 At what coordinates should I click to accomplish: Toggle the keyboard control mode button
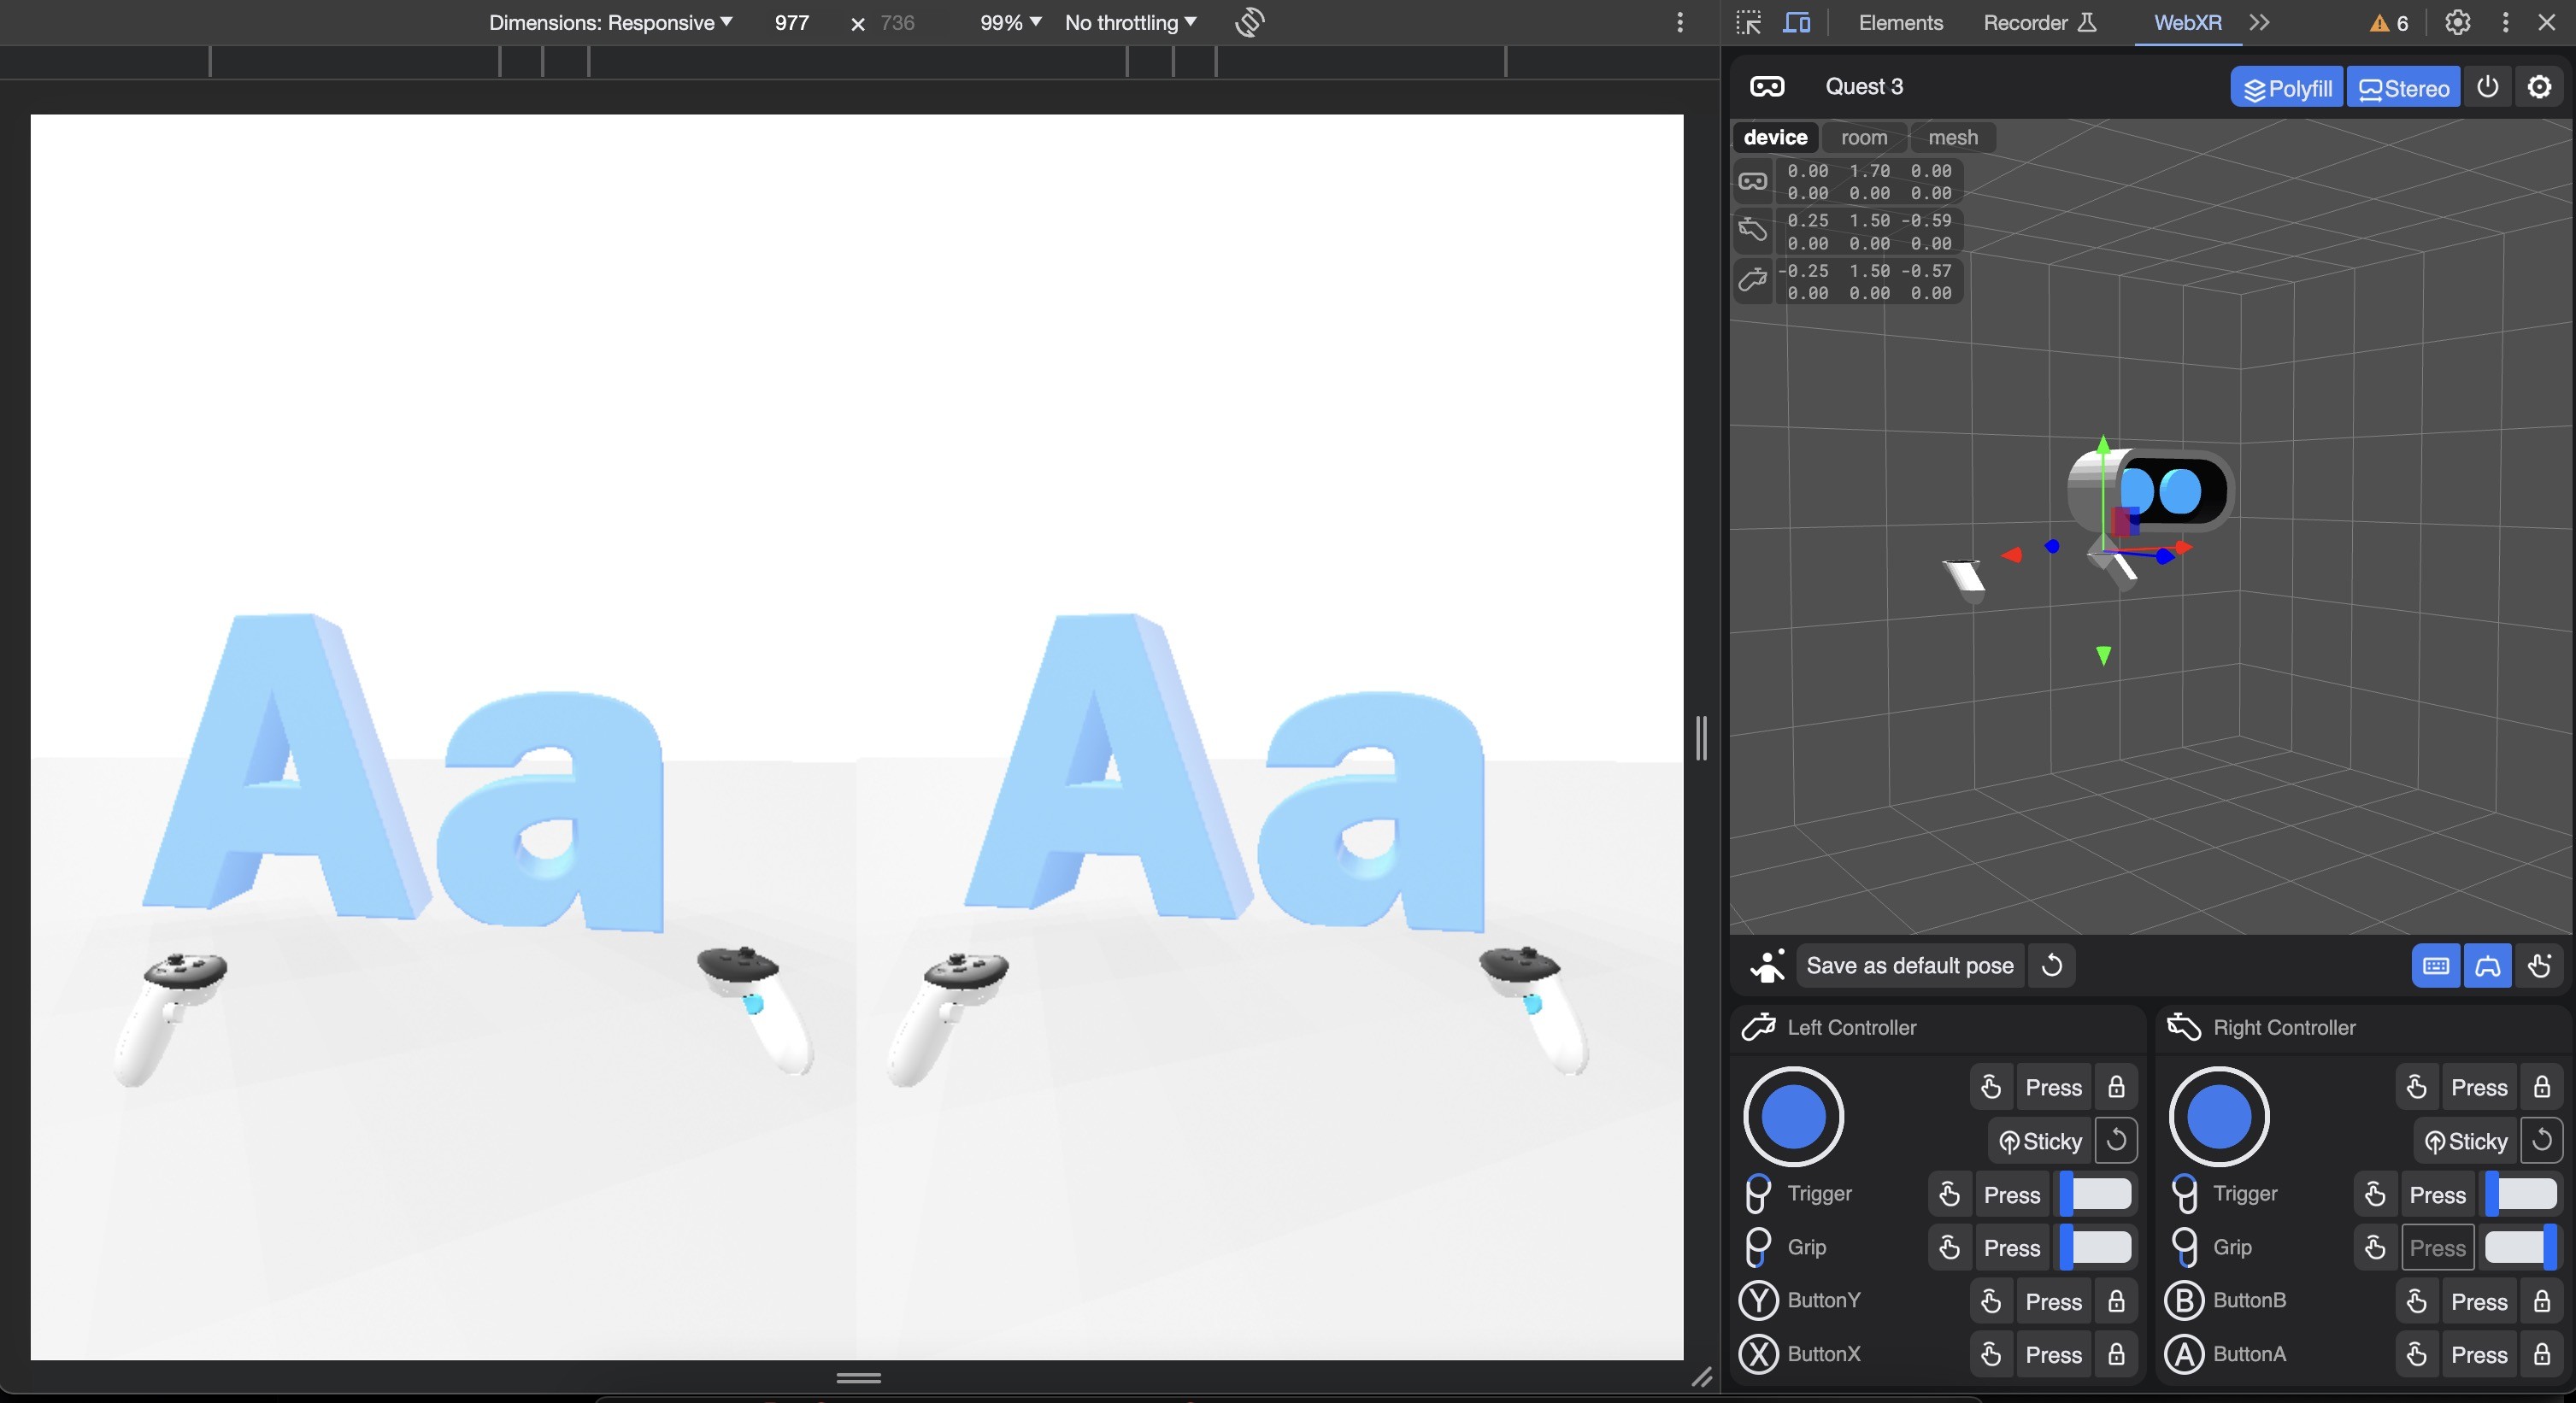coord(2436,965)
